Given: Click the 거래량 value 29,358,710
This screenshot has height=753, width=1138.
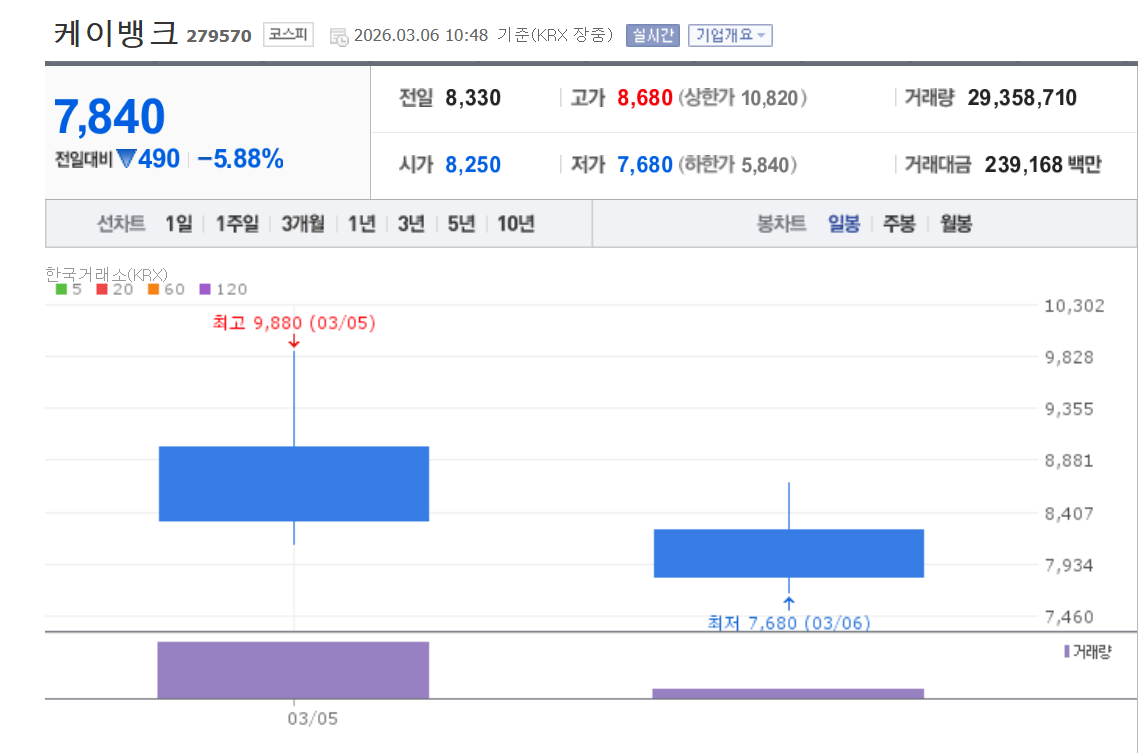Looking at the screenshot, I should coord(1022,98).
